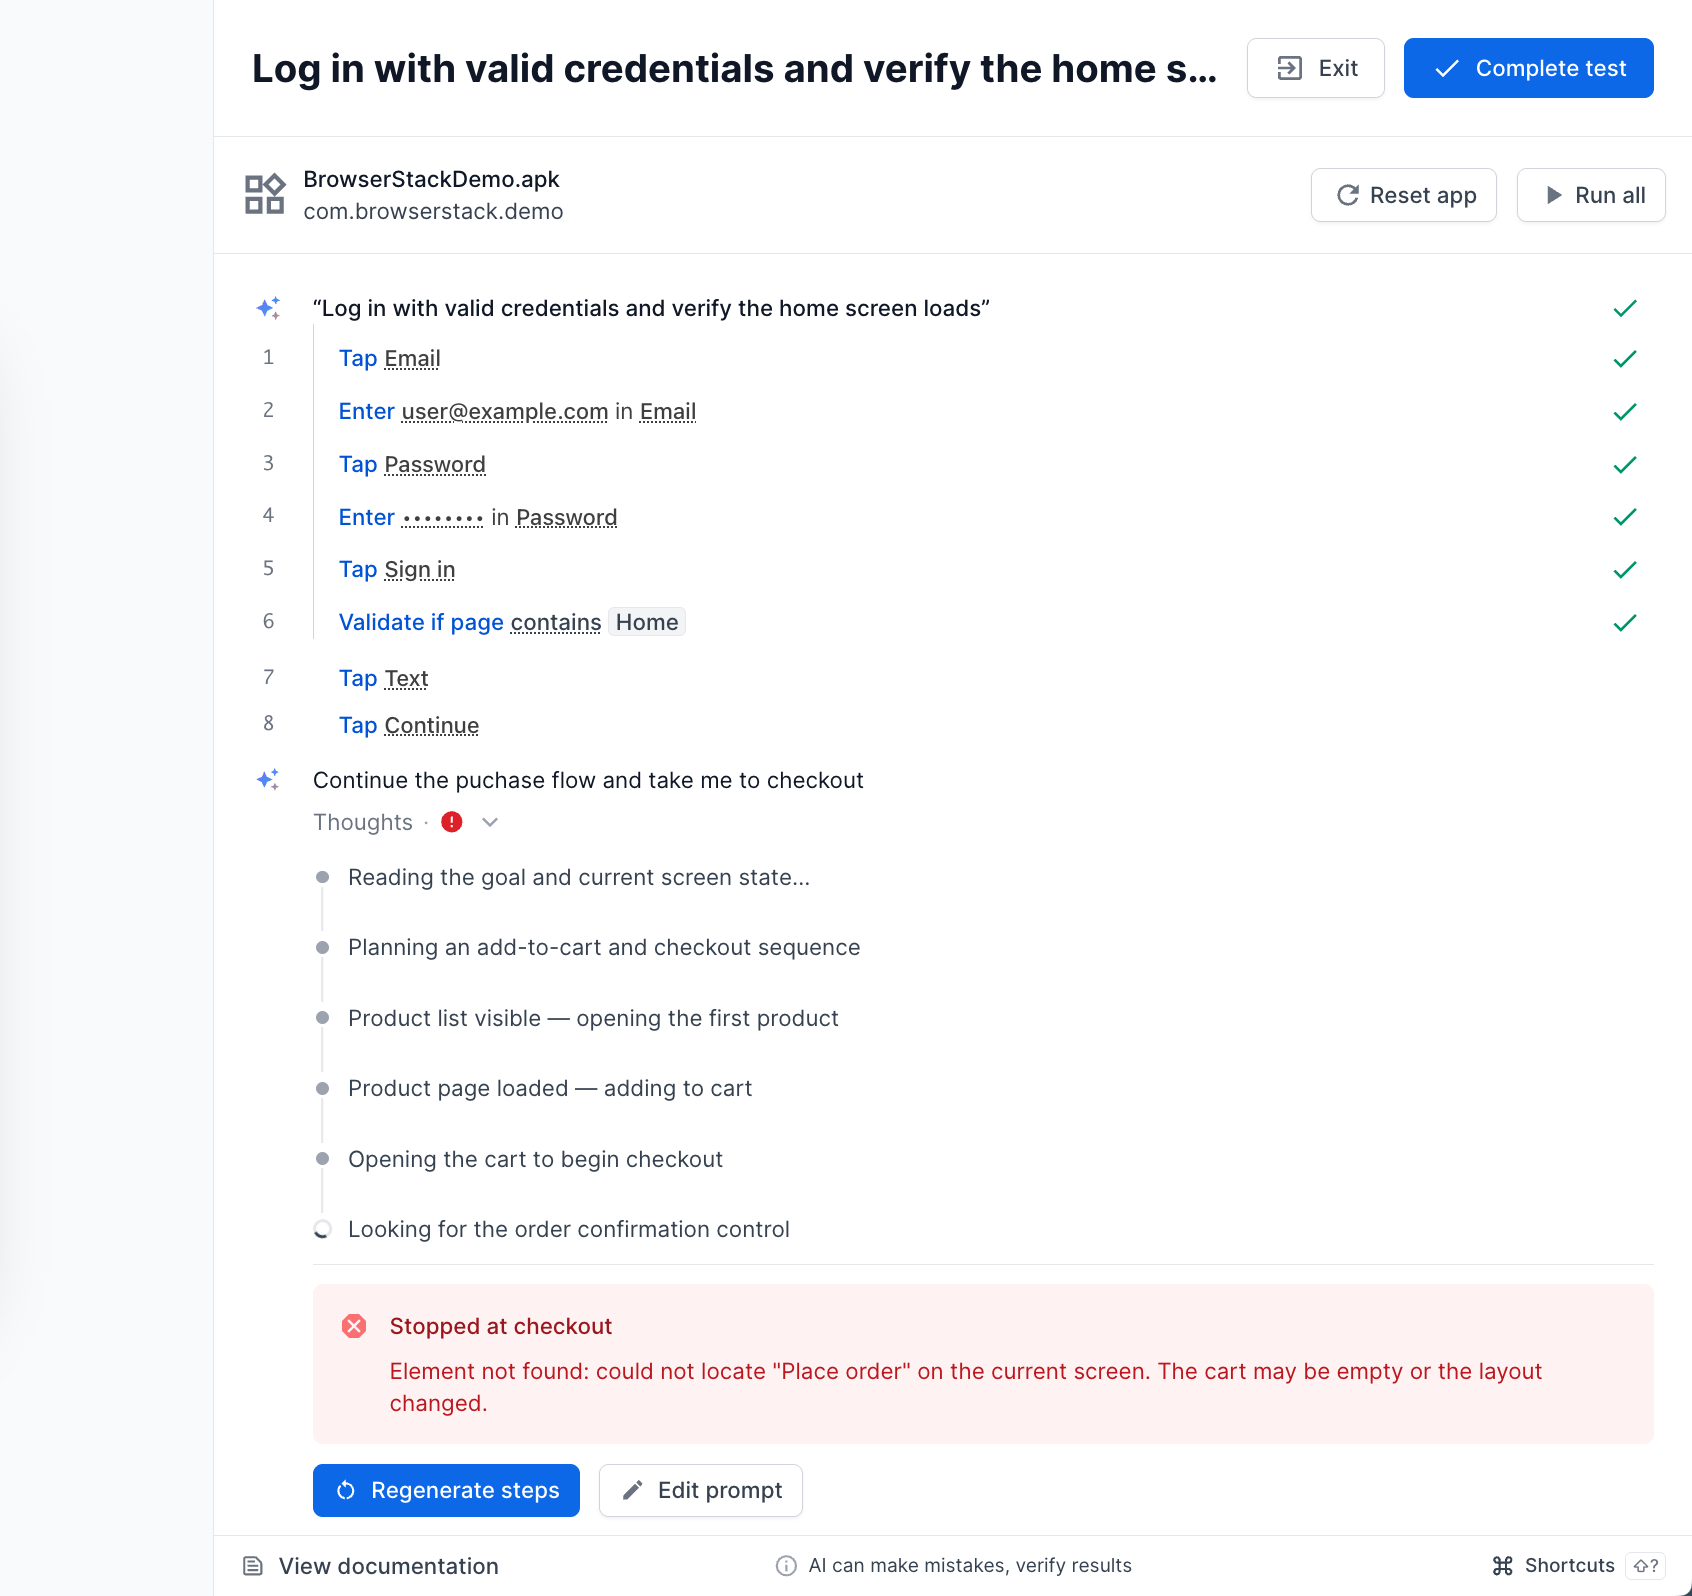Click Reset app button

(1404, 195)
